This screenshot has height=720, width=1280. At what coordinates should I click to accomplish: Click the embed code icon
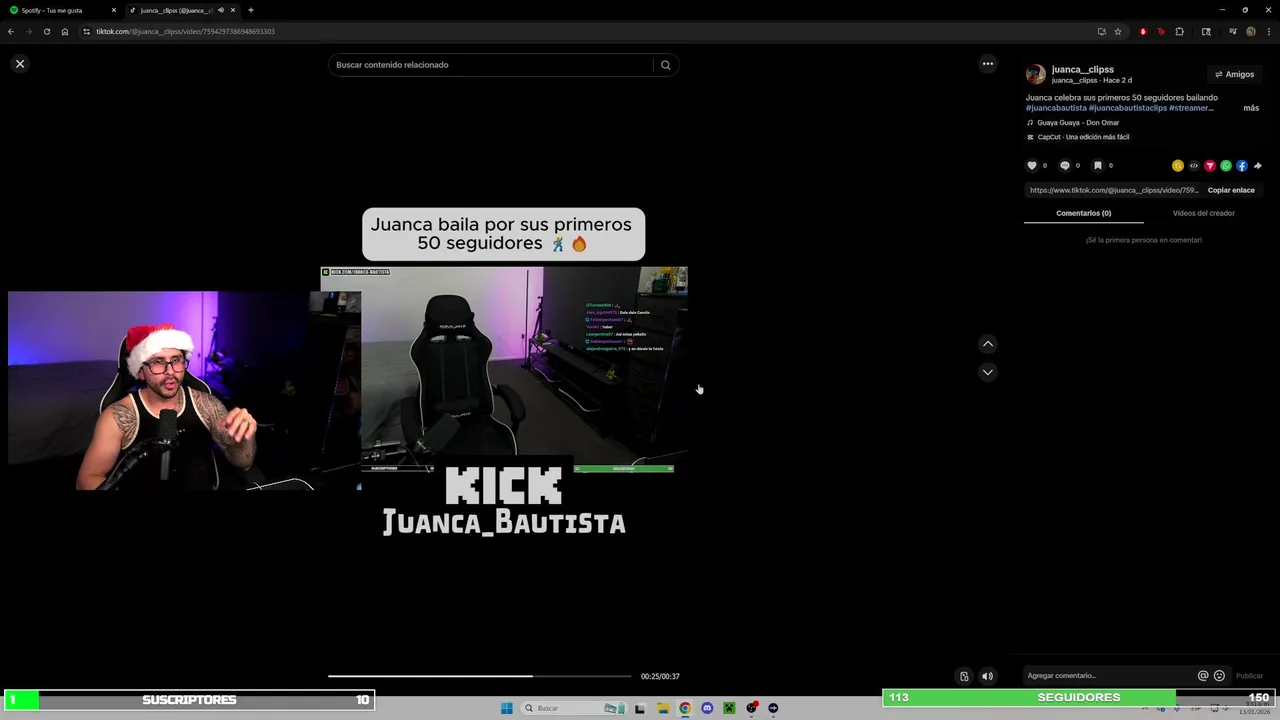coord(1194,166)
